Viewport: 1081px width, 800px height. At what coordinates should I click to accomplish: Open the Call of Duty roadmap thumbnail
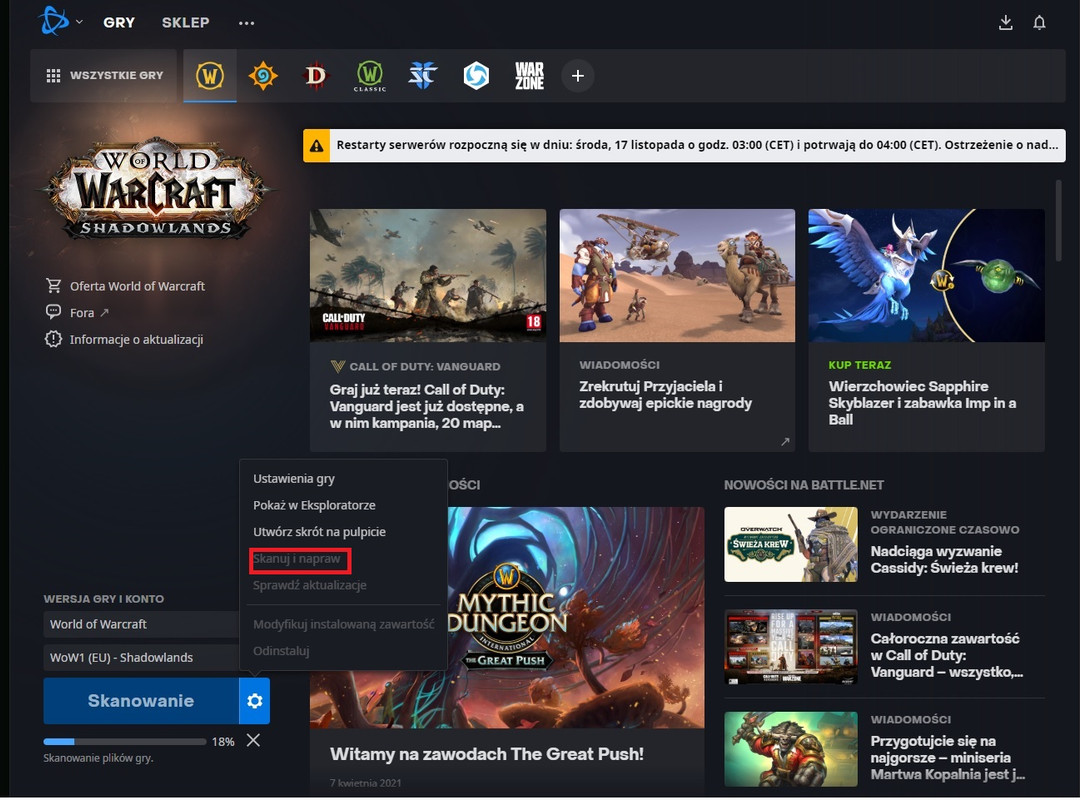[791, 647]
